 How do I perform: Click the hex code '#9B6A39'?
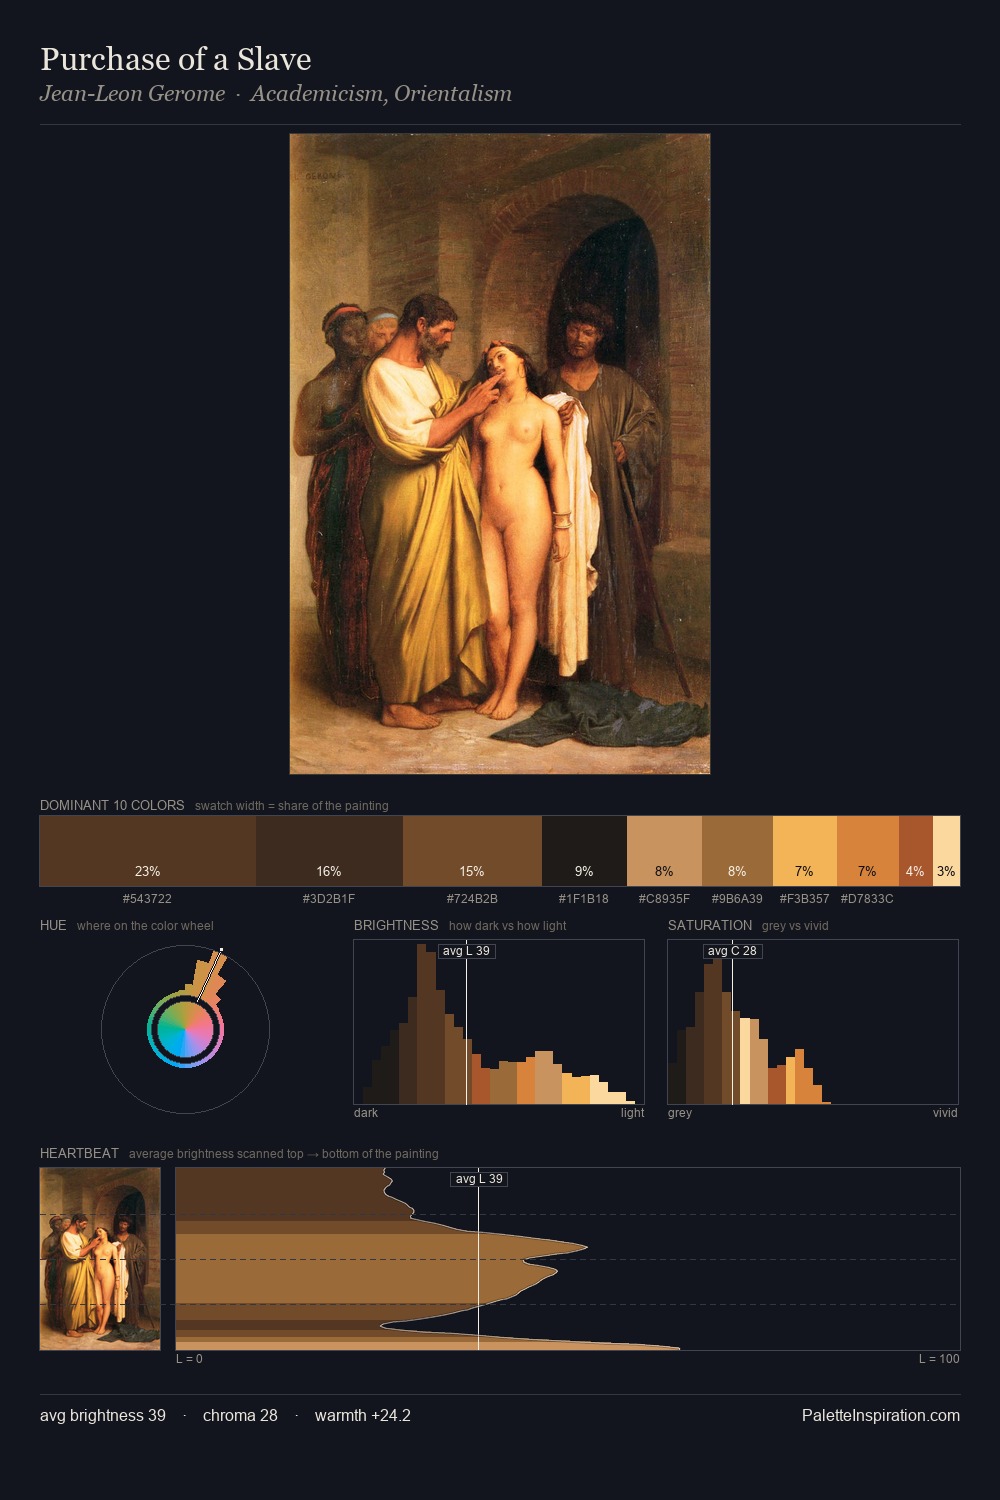(737, 899)
